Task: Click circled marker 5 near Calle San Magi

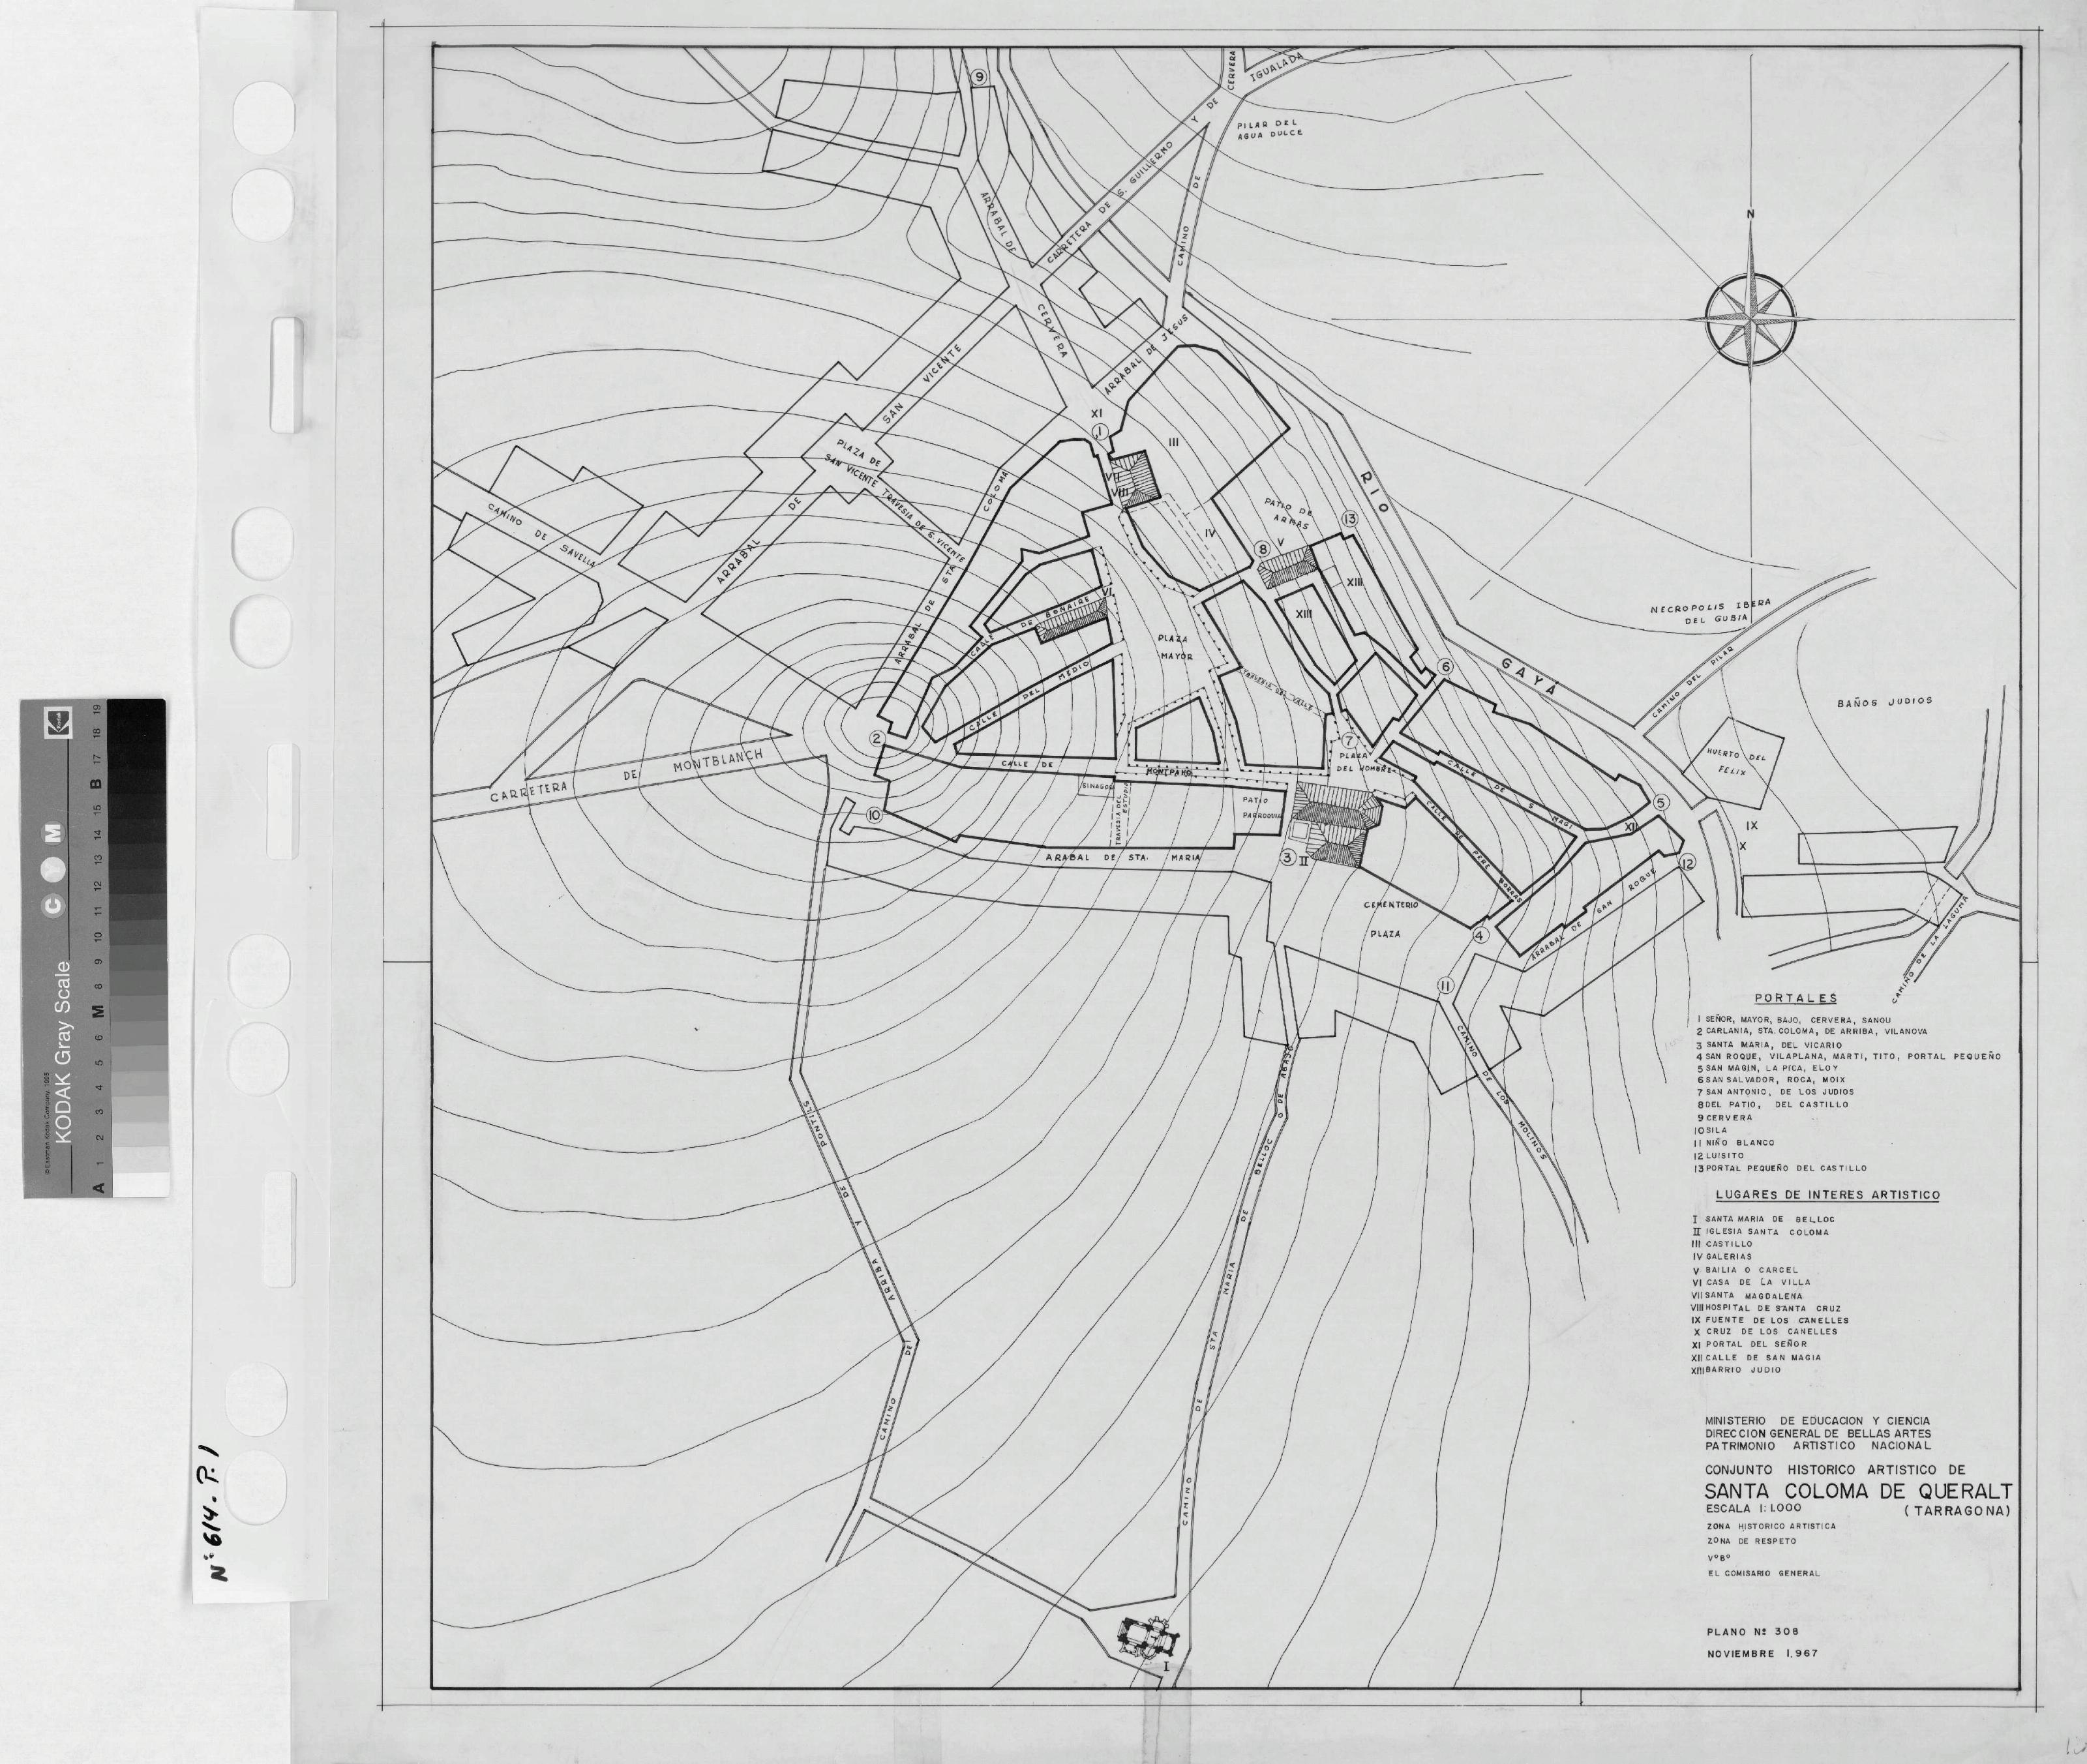Action: tap(1661, 802)
